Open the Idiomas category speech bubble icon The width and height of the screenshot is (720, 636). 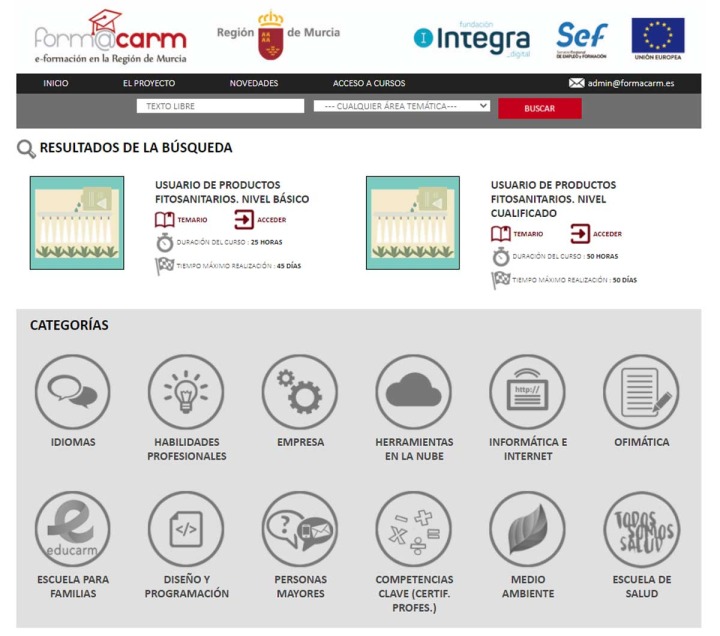click(73, 392)
